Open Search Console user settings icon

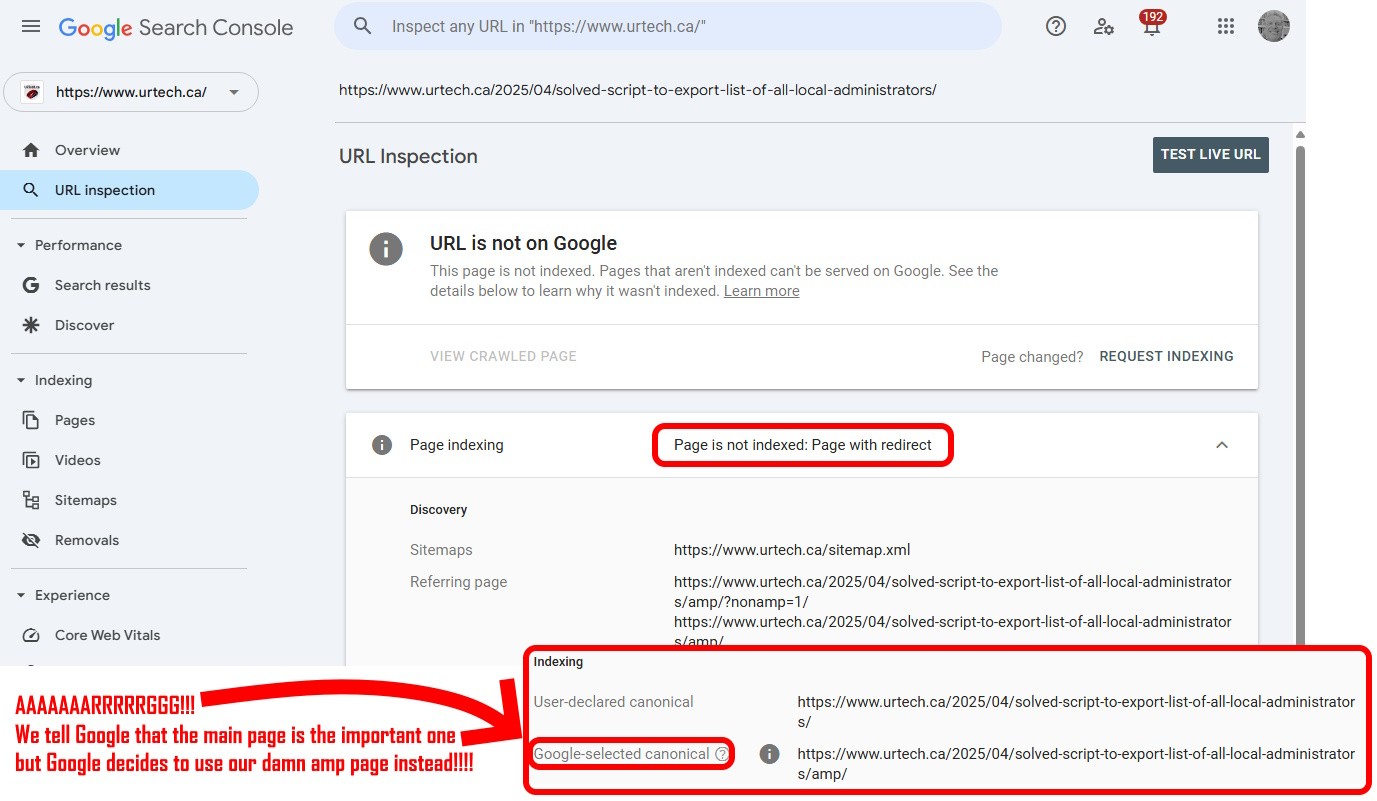click(x=1104, y=27)
